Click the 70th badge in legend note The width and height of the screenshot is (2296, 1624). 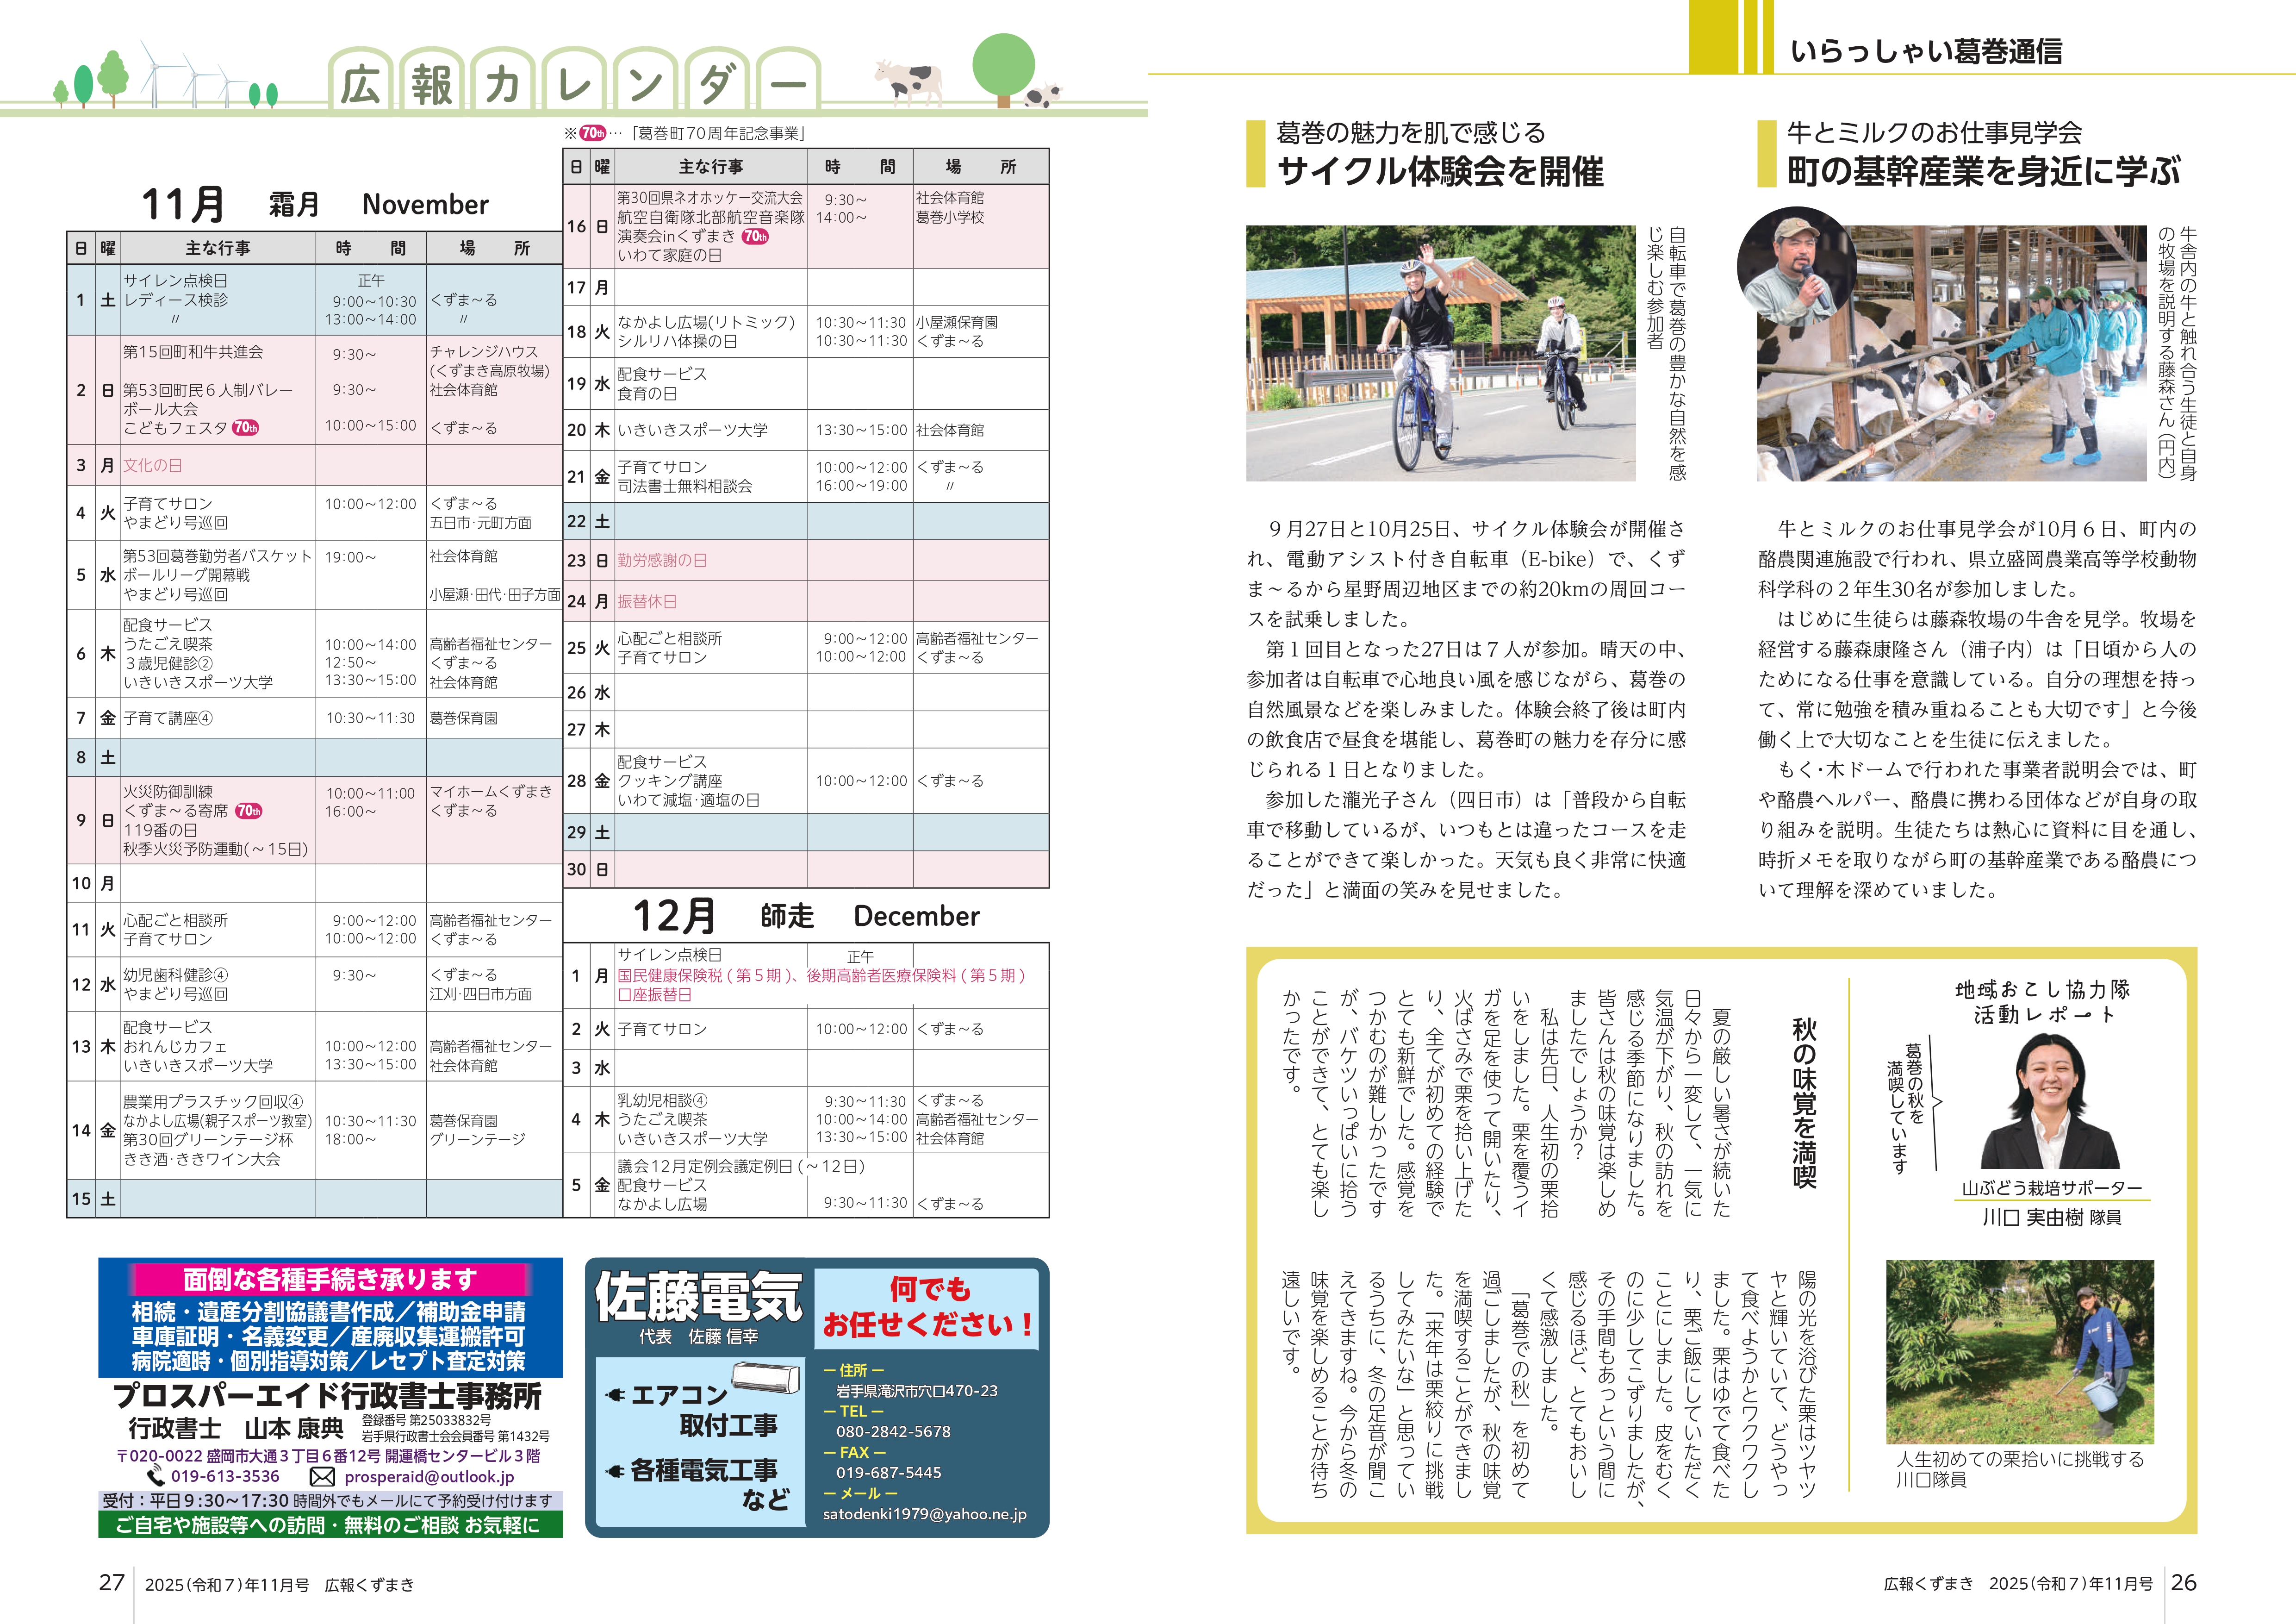pos(593,133)
